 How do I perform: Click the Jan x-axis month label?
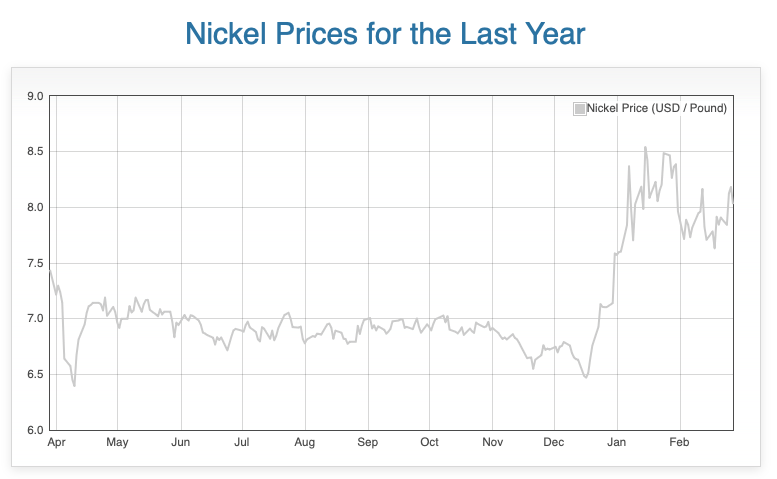tap(617, 442)
